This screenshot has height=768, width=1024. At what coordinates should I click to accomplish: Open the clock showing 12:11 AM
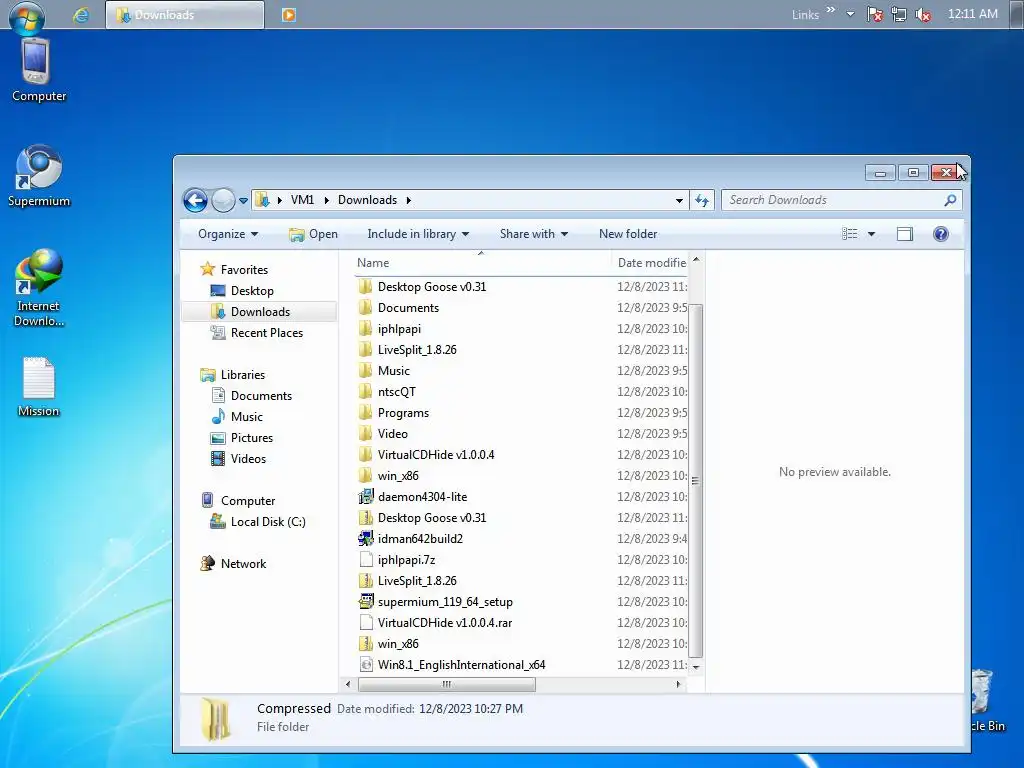click(972, 14)
